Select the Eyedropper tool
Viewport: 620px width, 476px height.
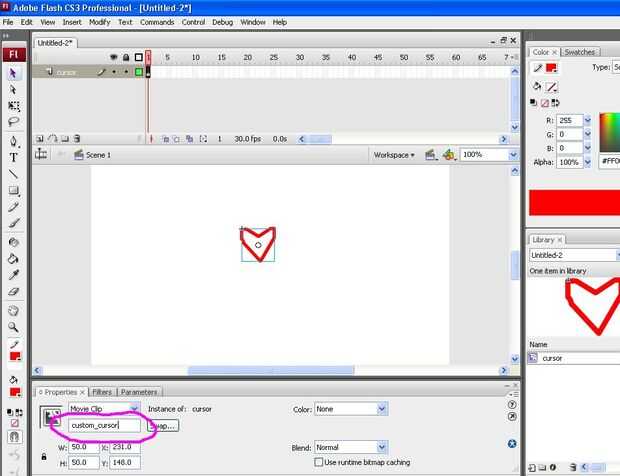pos(13,275)
